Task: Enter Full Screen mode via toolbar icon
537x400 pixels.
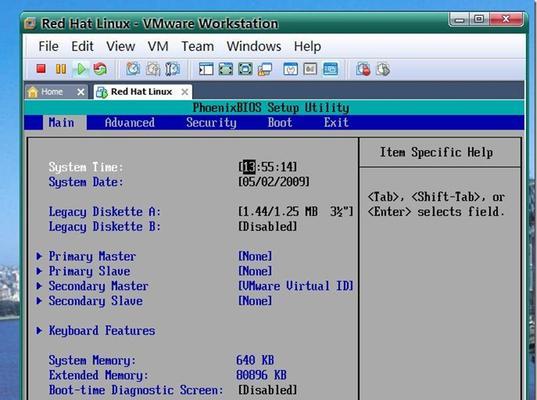Action: tap(245, 69)
